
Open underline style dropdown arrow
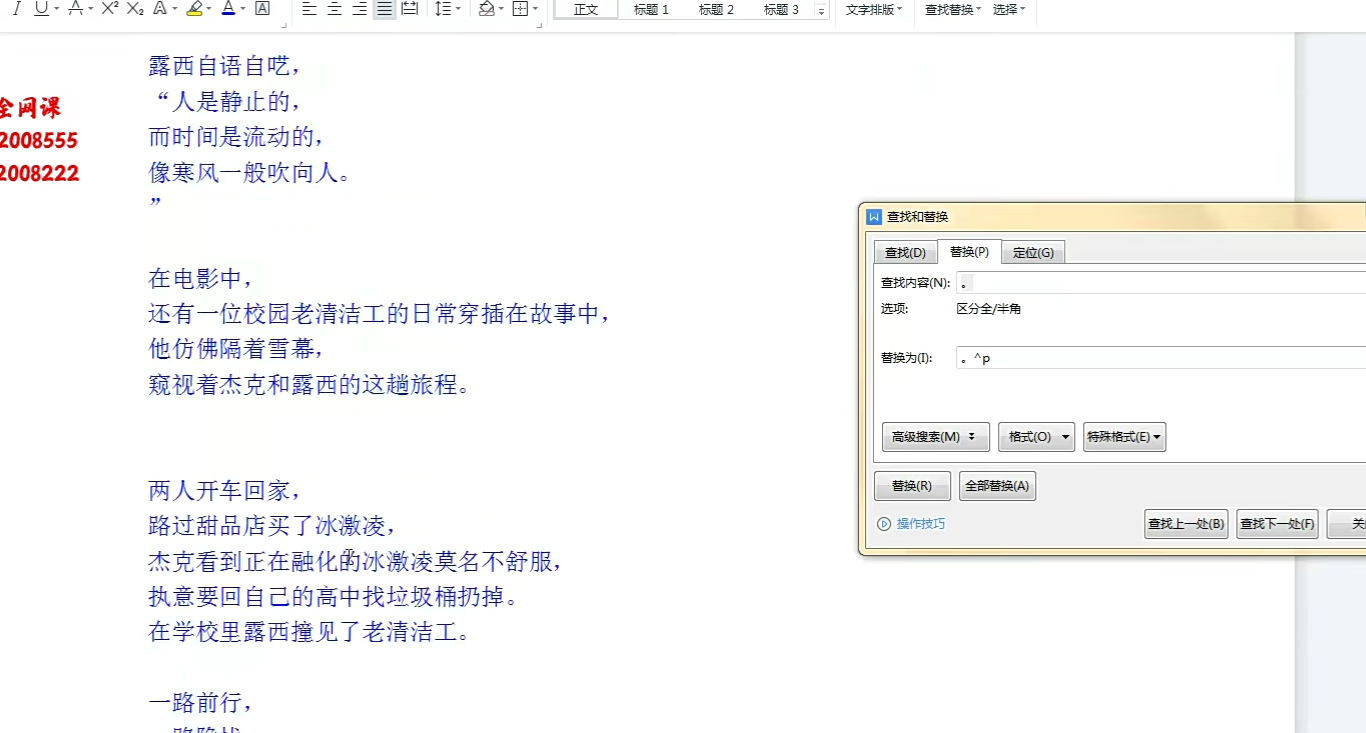(x=57, y=9)
